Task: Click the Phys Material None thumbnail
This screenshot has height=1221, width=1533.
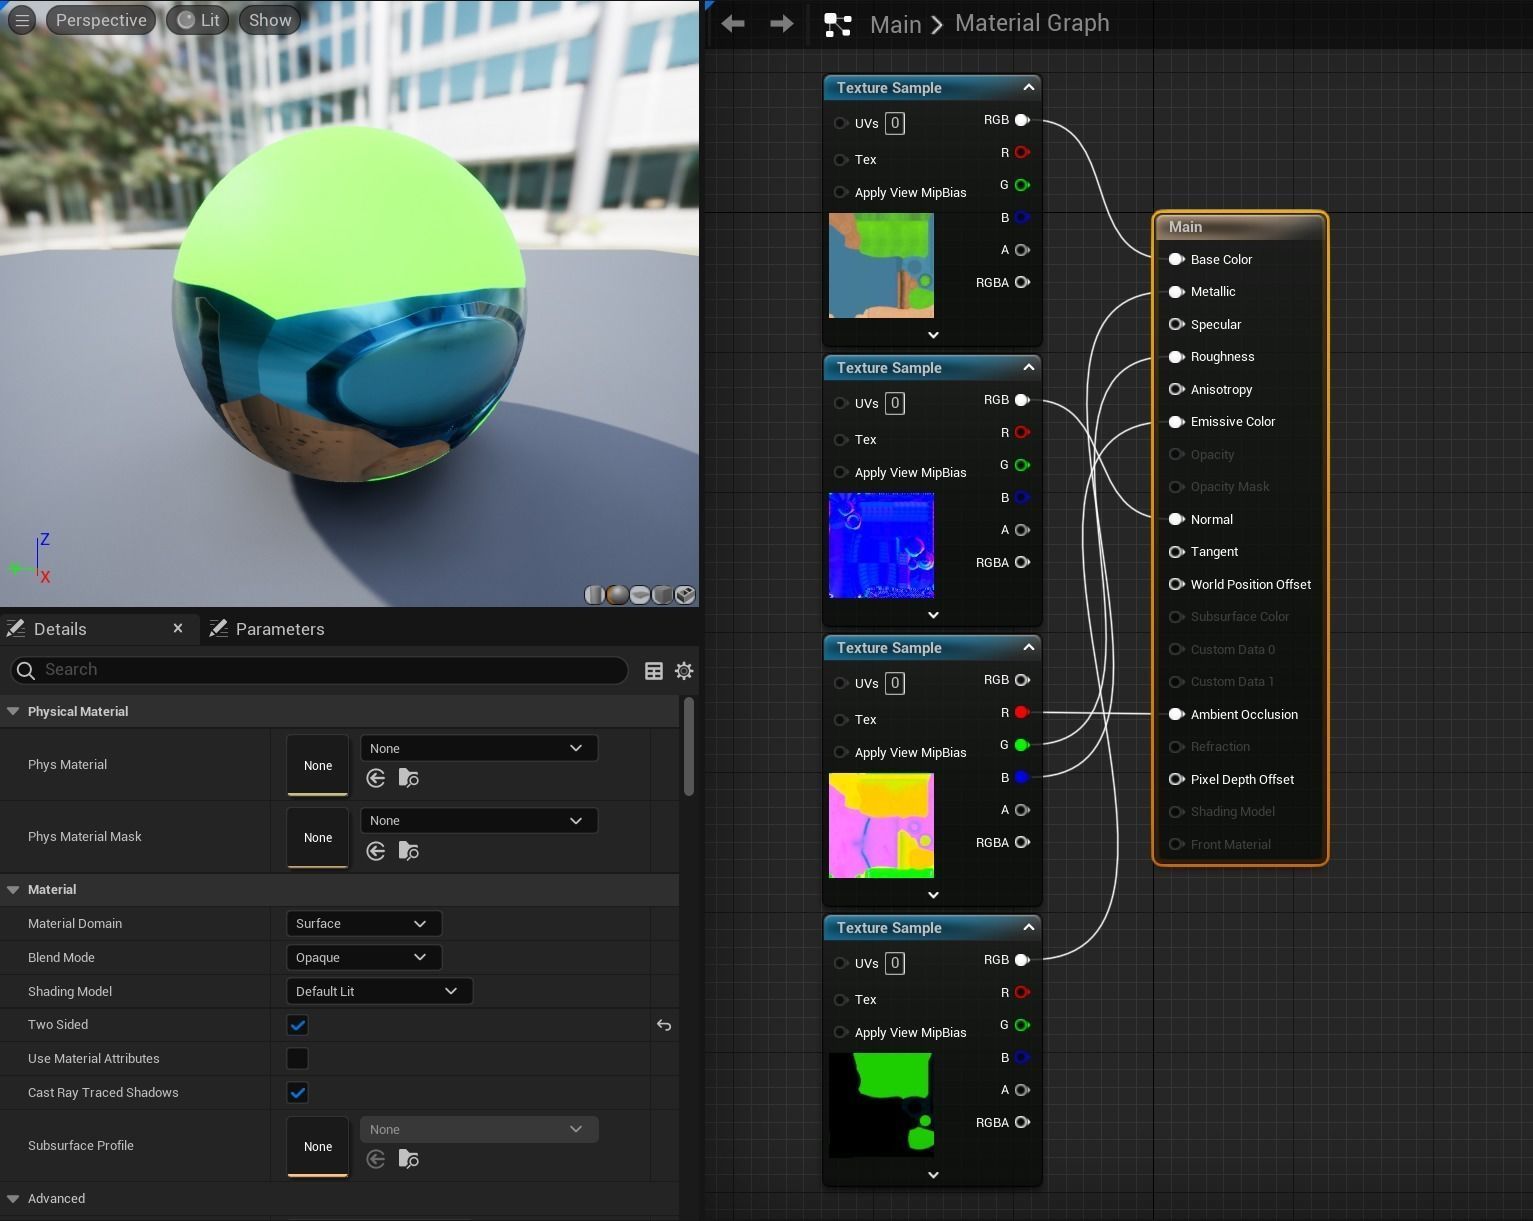Action: pos(318,765)
